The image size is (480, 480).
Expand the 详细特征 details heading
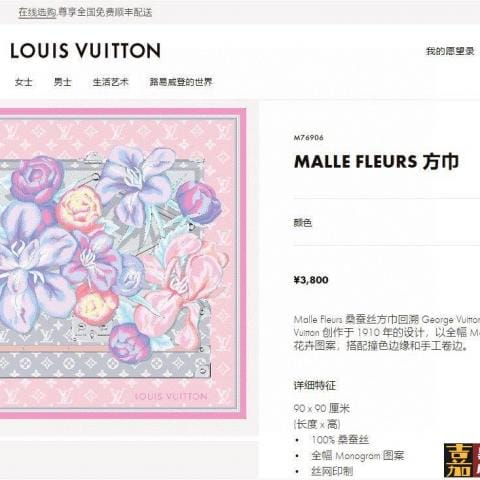tap(315, 385)
